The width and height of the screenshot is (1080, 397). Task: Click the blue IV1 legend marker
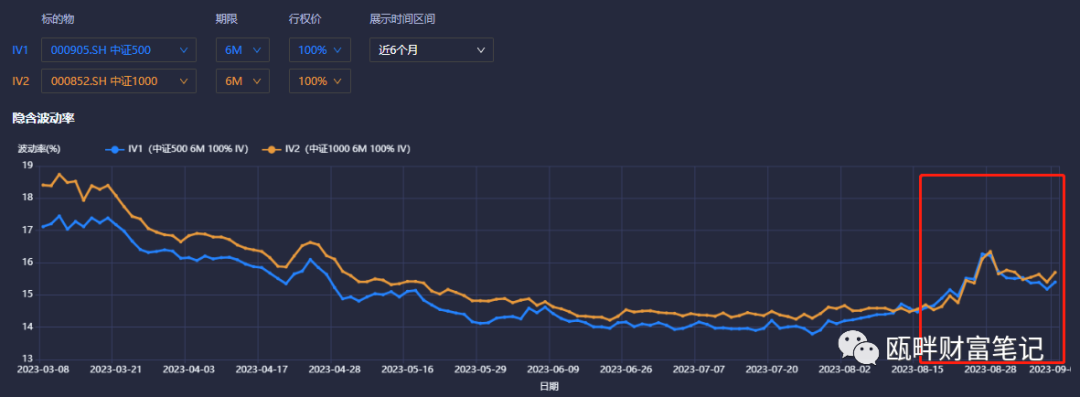click(115, 149)
